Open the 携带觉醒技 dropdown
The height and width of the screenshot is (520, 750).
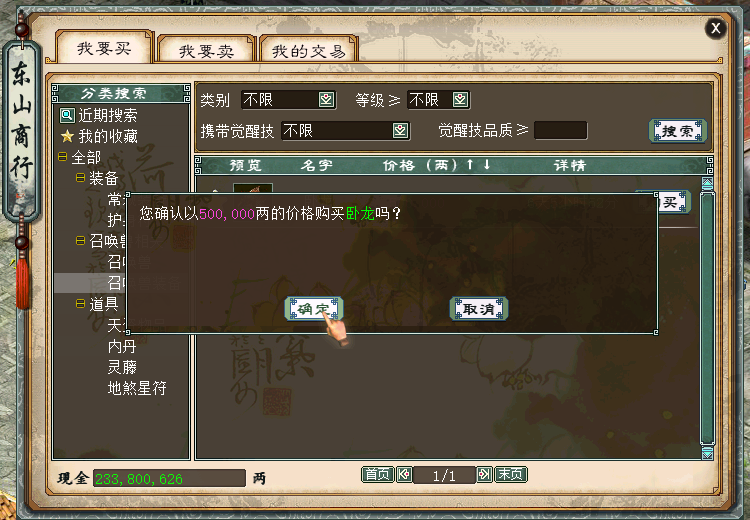[400, 131]
